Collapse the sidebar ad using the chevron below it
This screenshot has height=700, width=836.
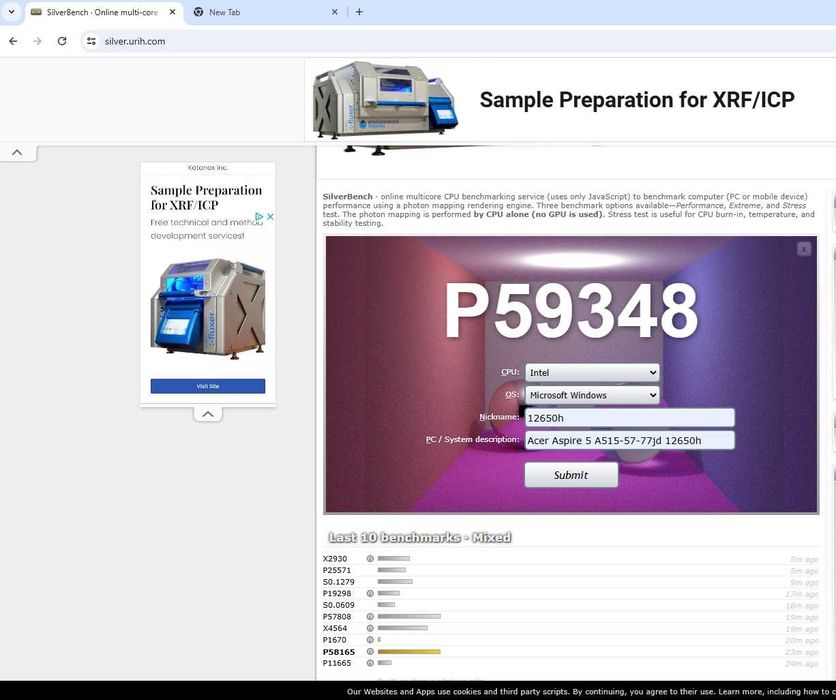pos(208,414)
